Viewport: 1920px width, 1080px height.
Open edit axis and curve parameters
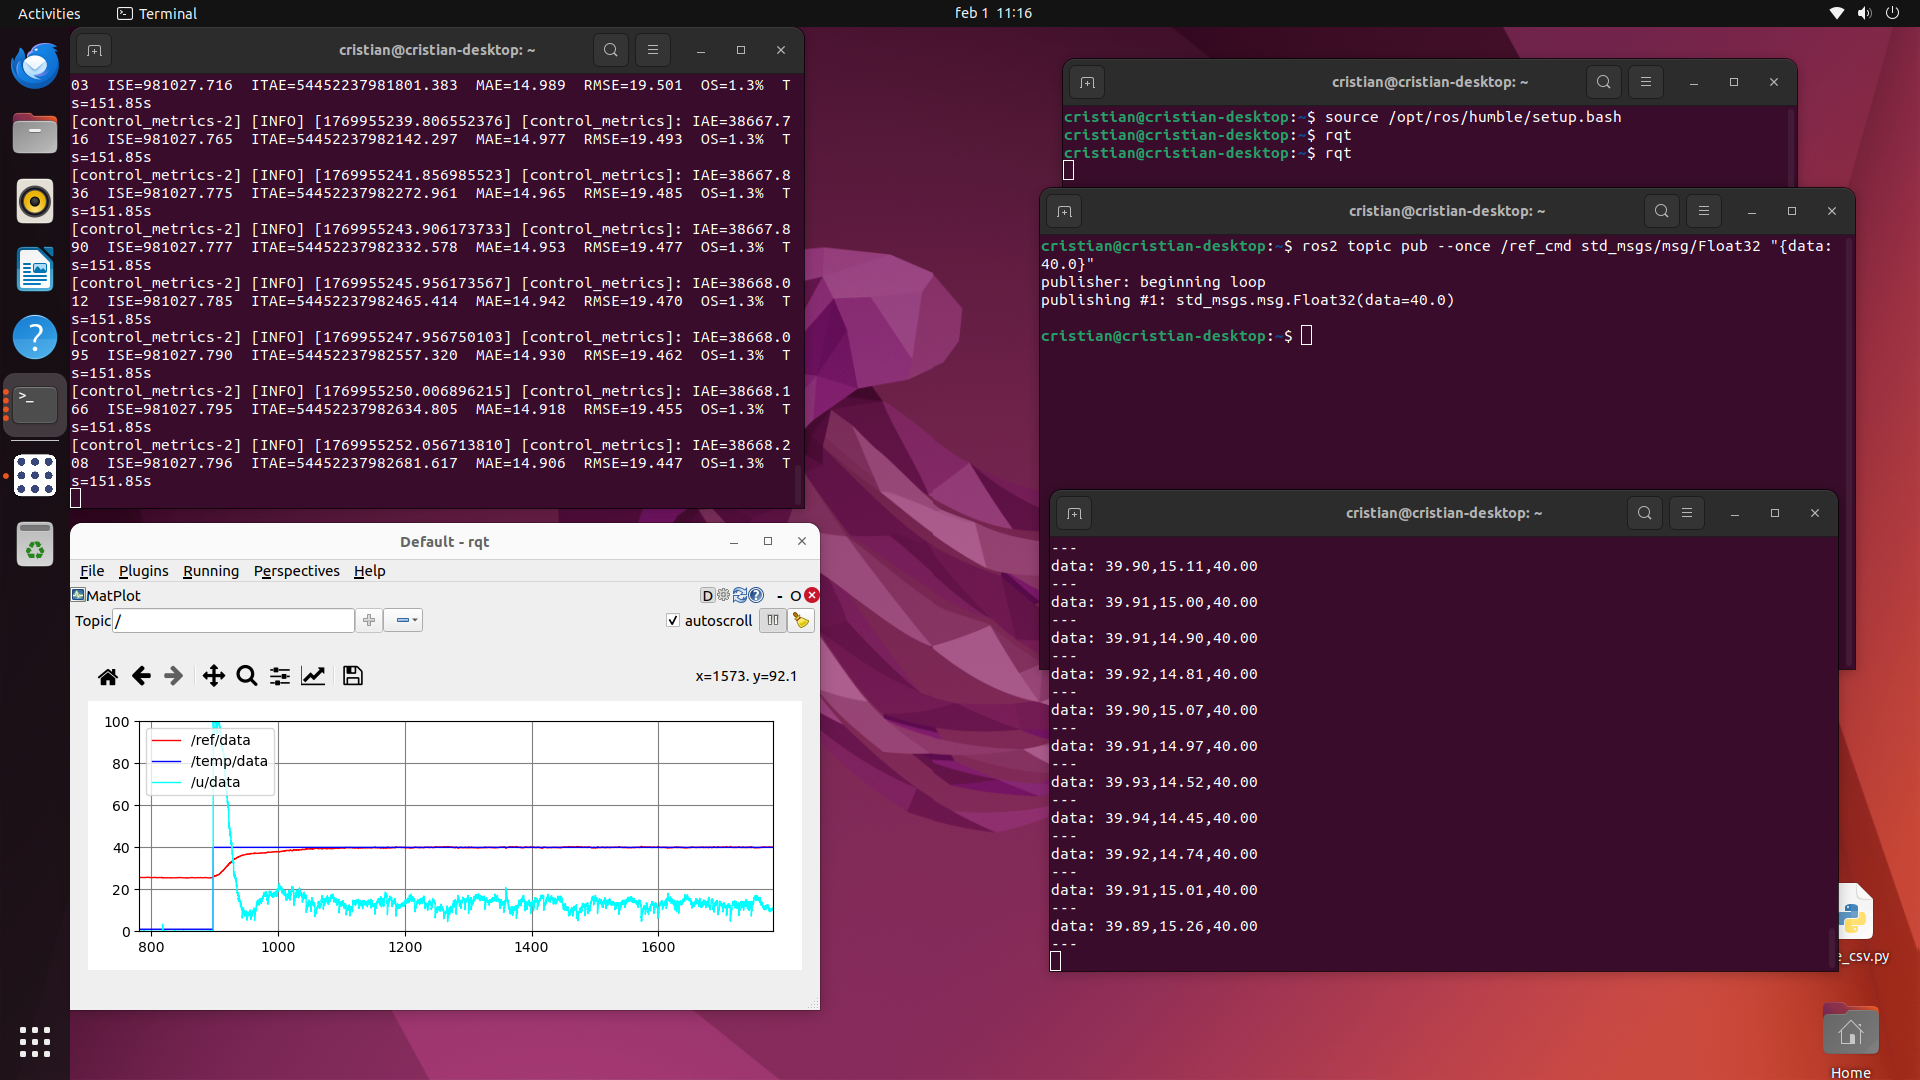(x=313, y=677)
